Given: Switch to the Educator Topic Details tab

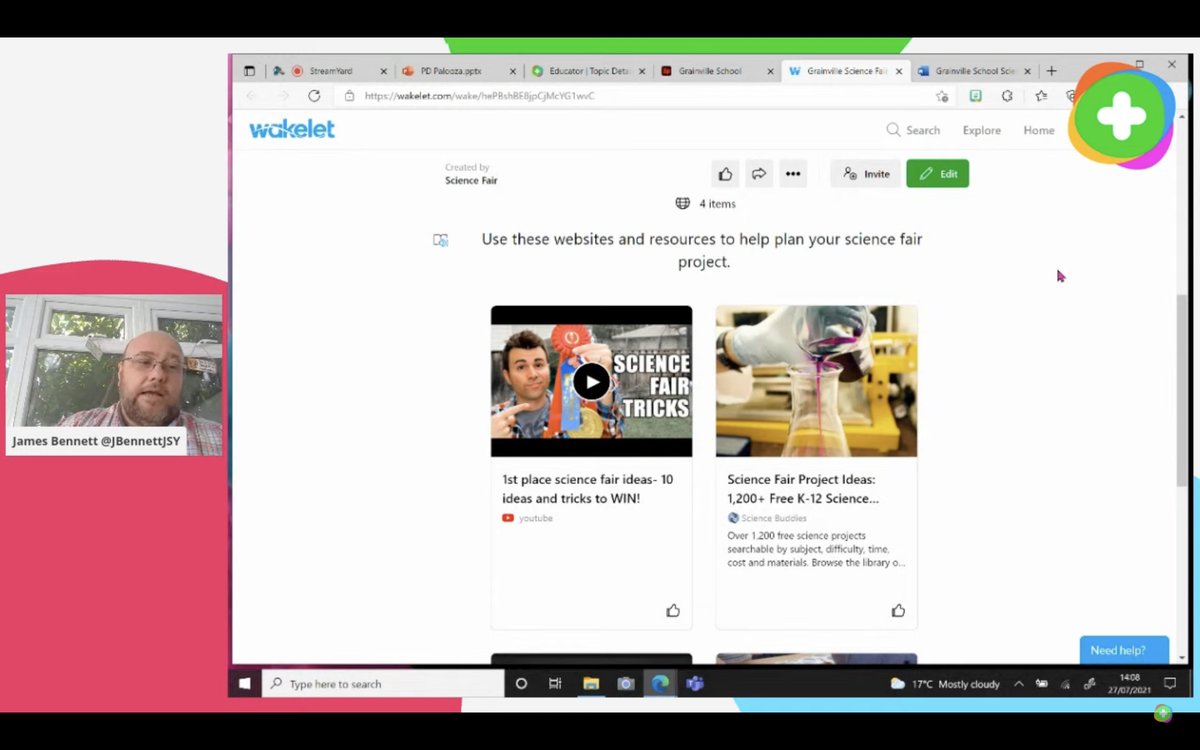Looking at the screenshot, I should (588, 71).
